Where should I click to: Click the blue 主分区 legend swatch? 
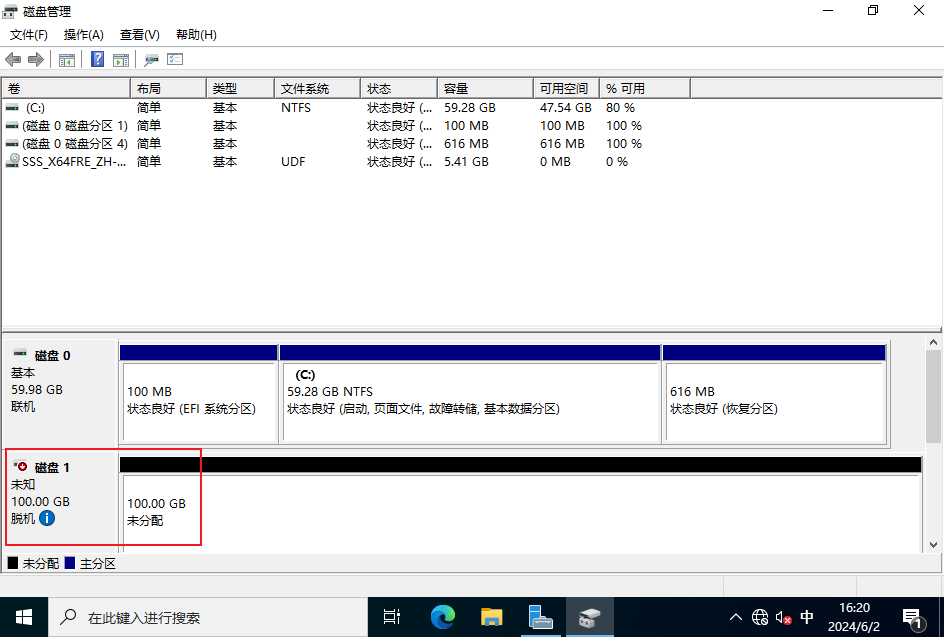click(70, 564)
